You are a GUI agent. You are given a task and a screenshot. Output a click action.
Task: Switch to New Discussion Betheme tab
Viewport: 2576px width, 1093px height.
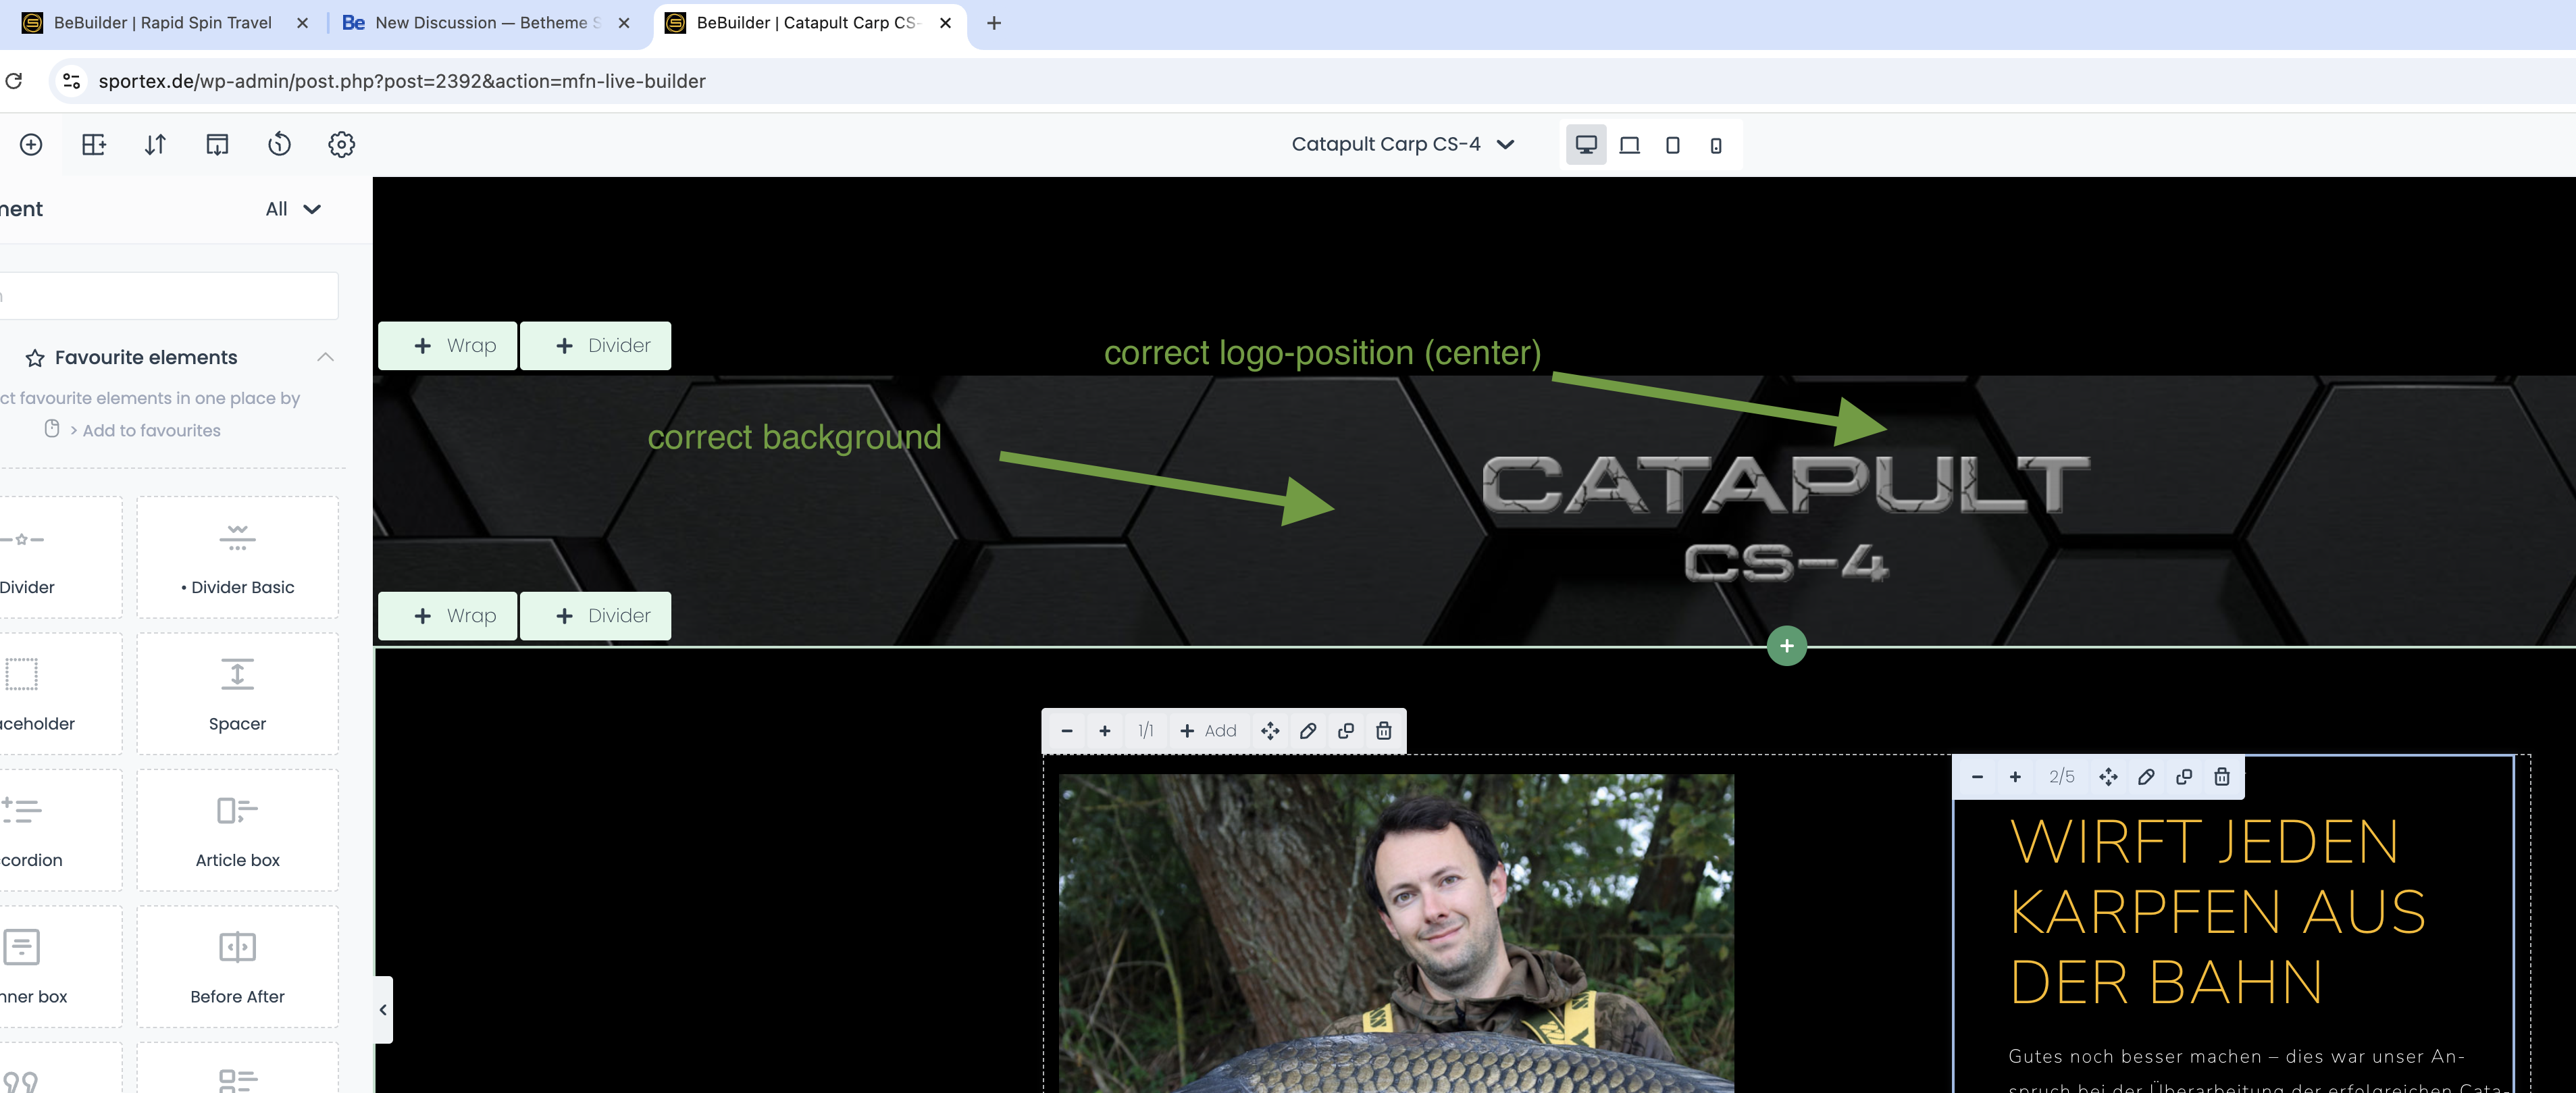coord(480,23)
